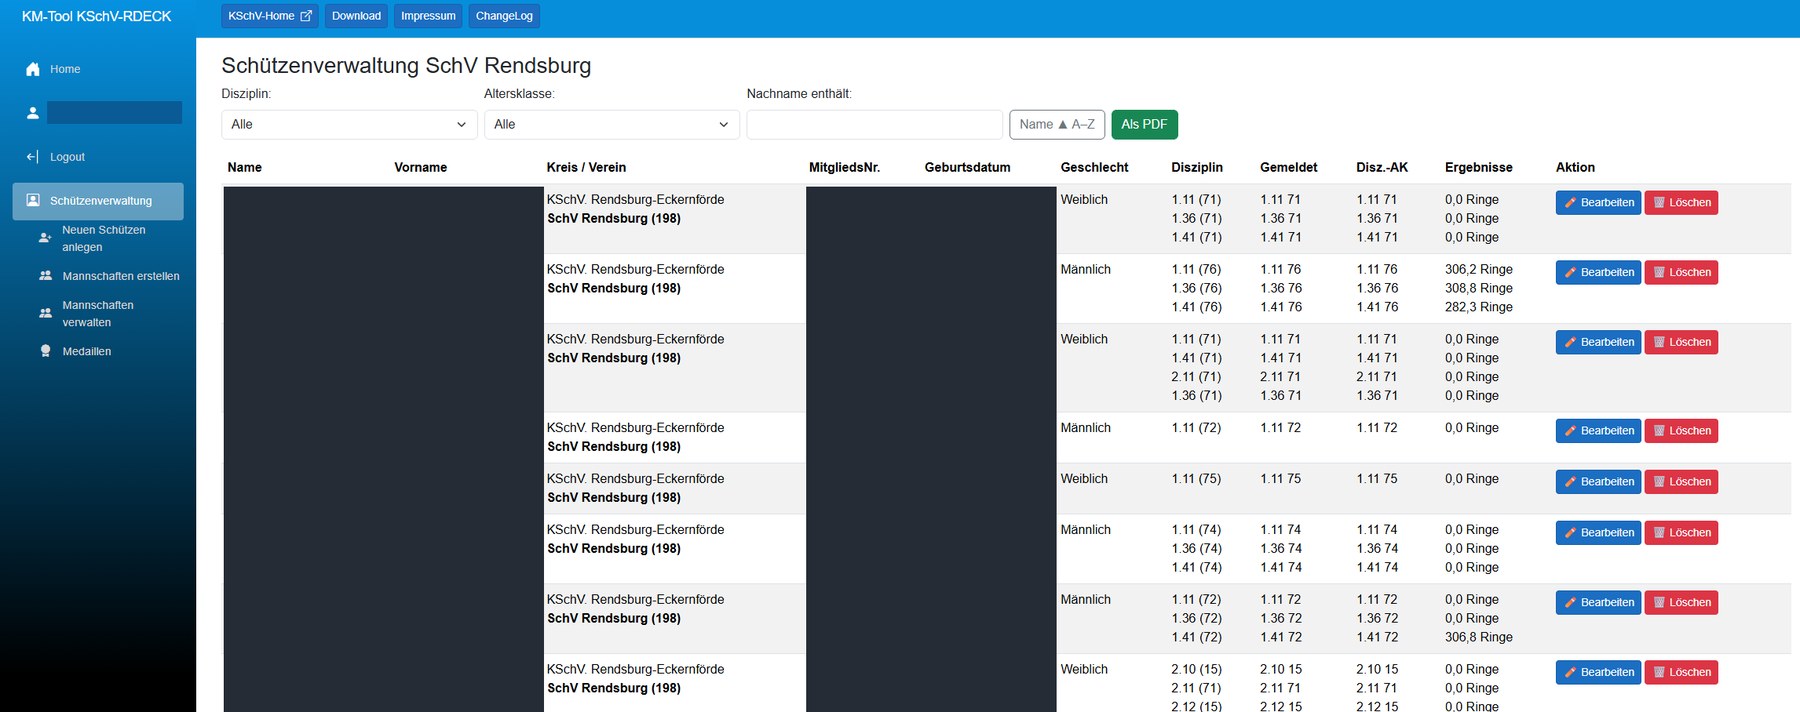Open the Impressum page
The height and width of the screenshot is (712, 1800).
pyautogui.click(x=428, y=16)
